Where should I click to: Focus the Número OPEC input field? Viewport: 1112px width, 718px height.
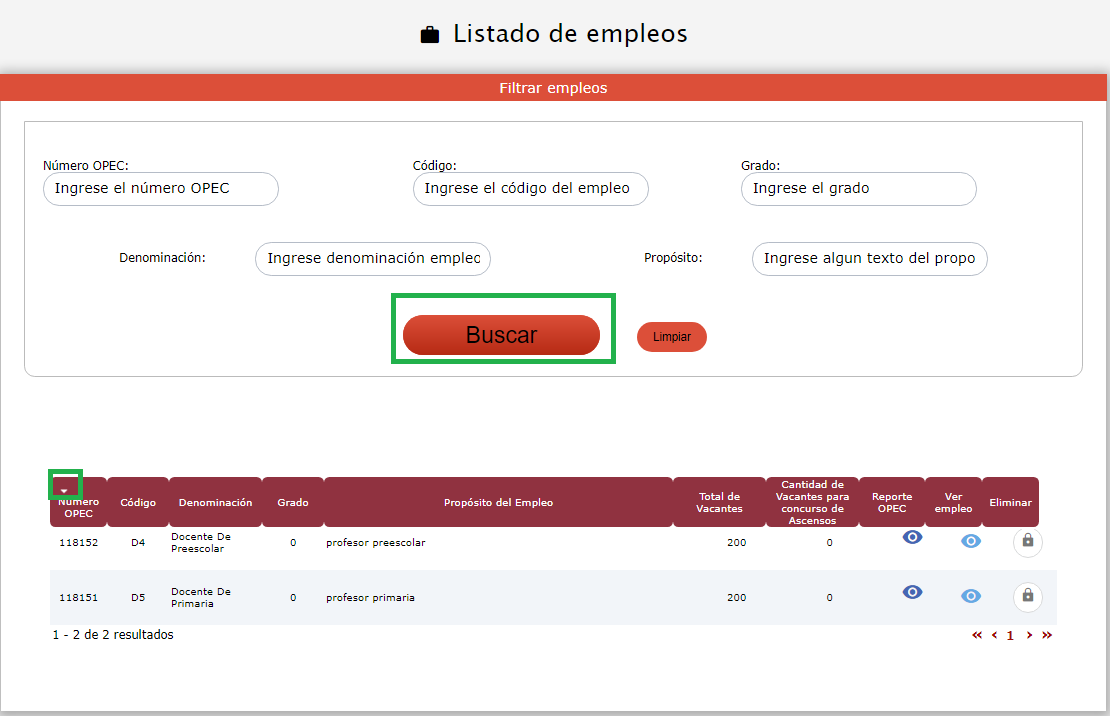[x=160, y=189]
